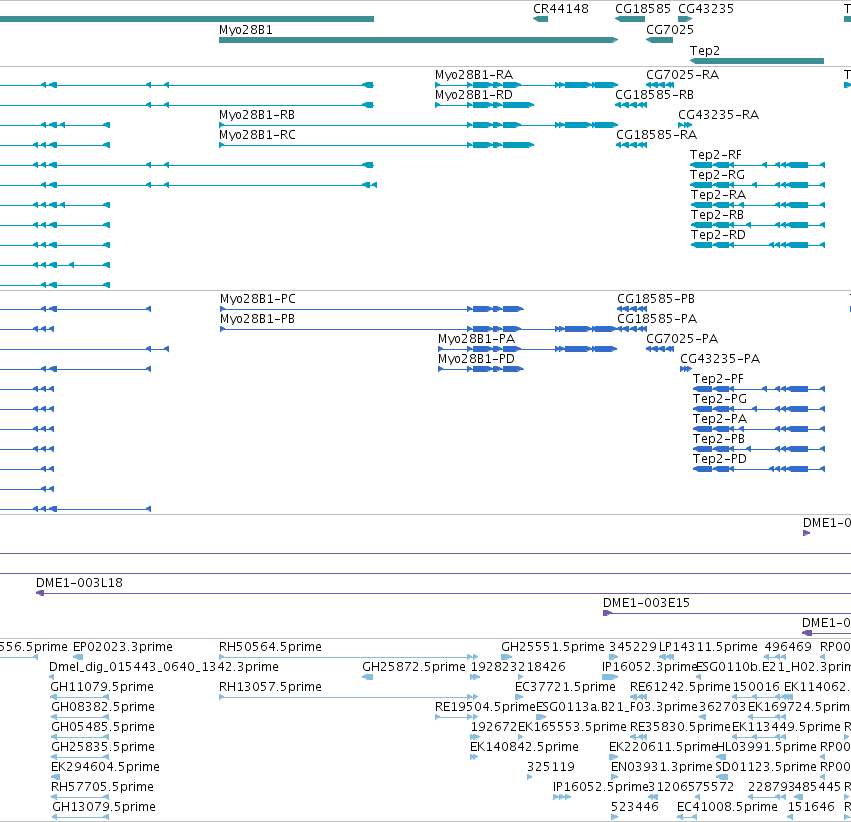Open the CG7025 gene label
Viewport: 851px width, 822px height.
coord(669,29)
